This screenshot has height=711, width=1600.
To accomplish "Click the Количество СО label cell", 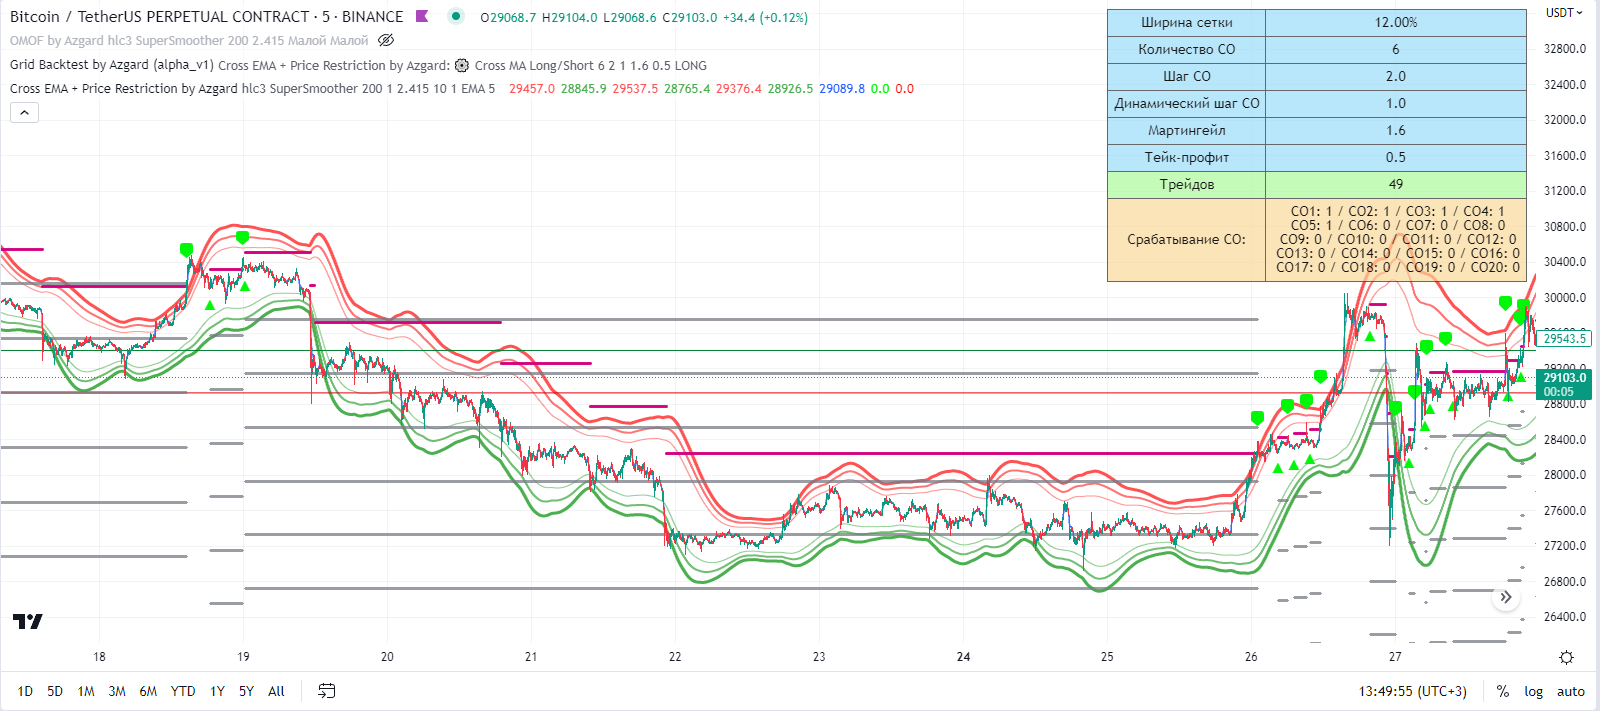I will tap(1186, 49).
